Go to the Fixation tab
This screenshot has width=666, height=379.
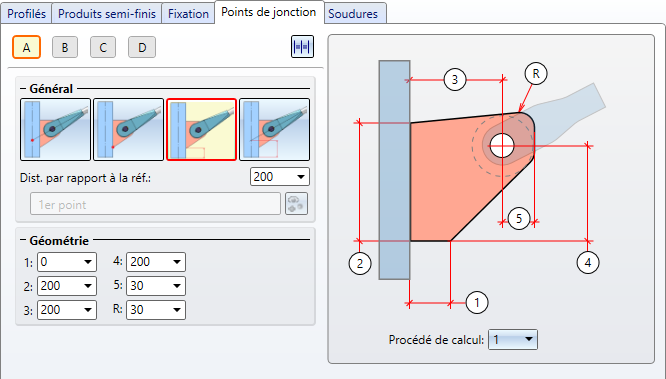(x=188, y=14)
